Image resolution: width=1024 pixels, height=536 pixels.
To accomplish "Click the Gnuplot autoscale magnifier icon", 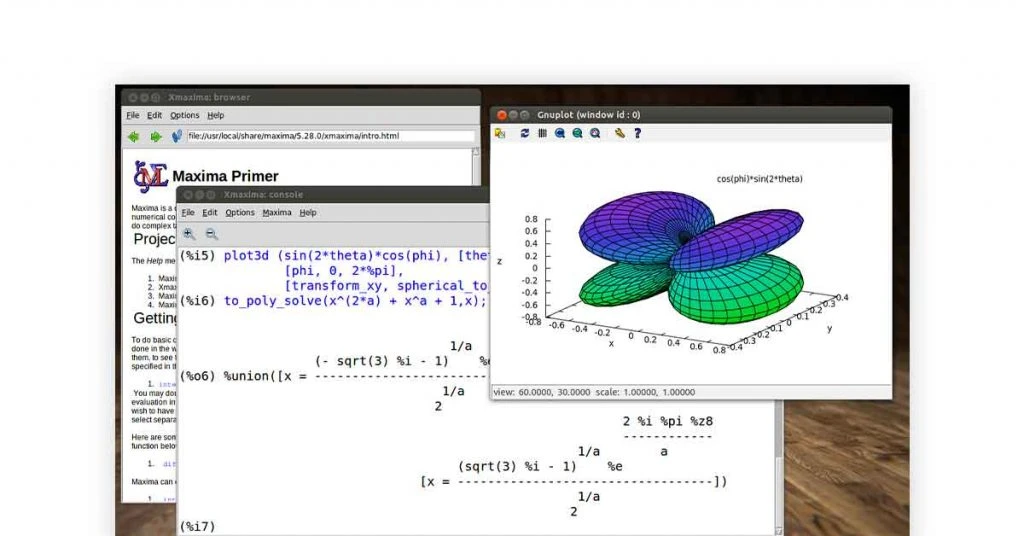I will [x=595, y=133].
